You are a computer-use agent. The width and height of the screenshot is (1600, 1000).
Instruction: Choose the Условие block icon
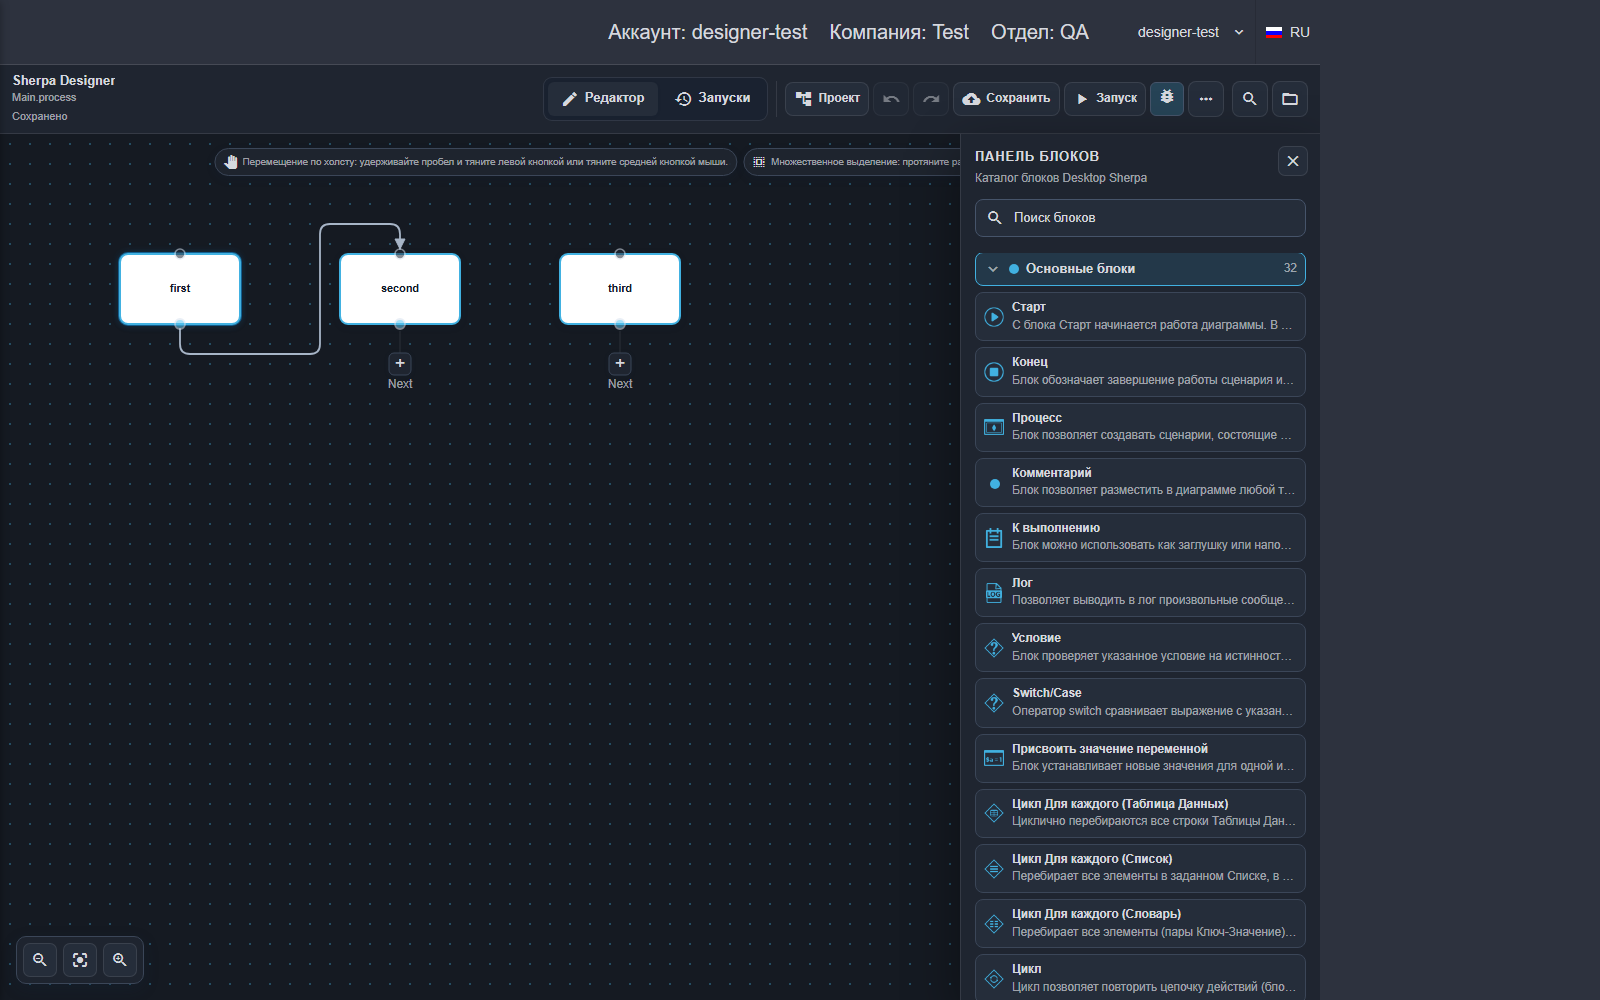[994, 648]
